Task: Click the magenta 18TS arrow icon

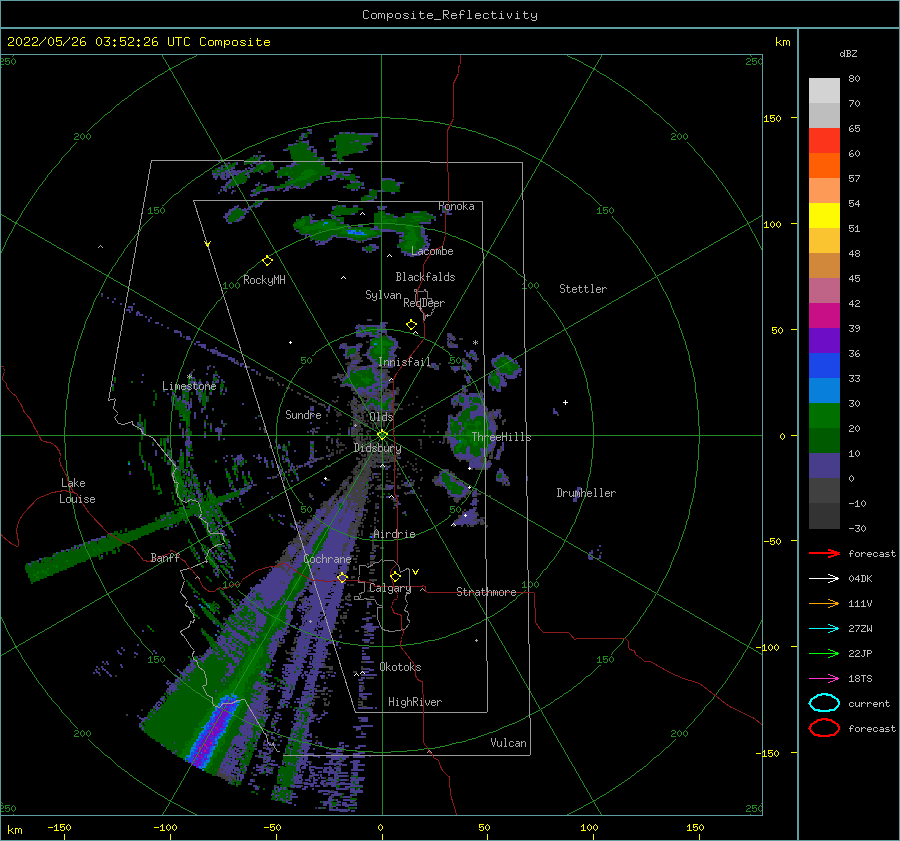Action: click(x=824, y=679)
